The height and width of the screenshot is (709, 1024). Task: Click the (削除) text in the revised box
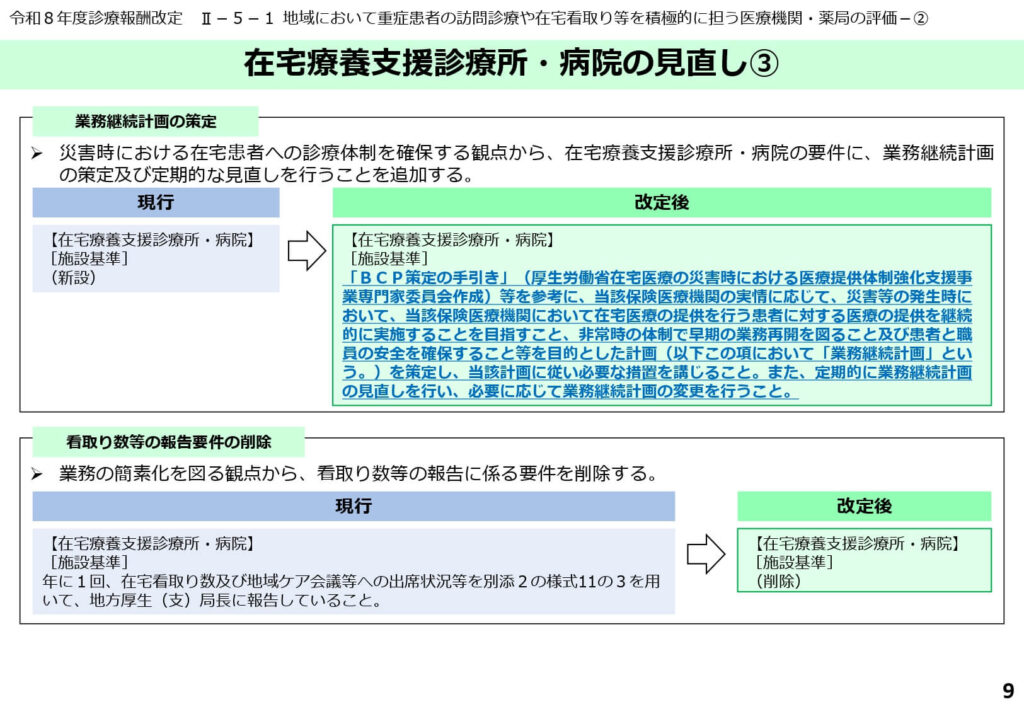point(779,580)
